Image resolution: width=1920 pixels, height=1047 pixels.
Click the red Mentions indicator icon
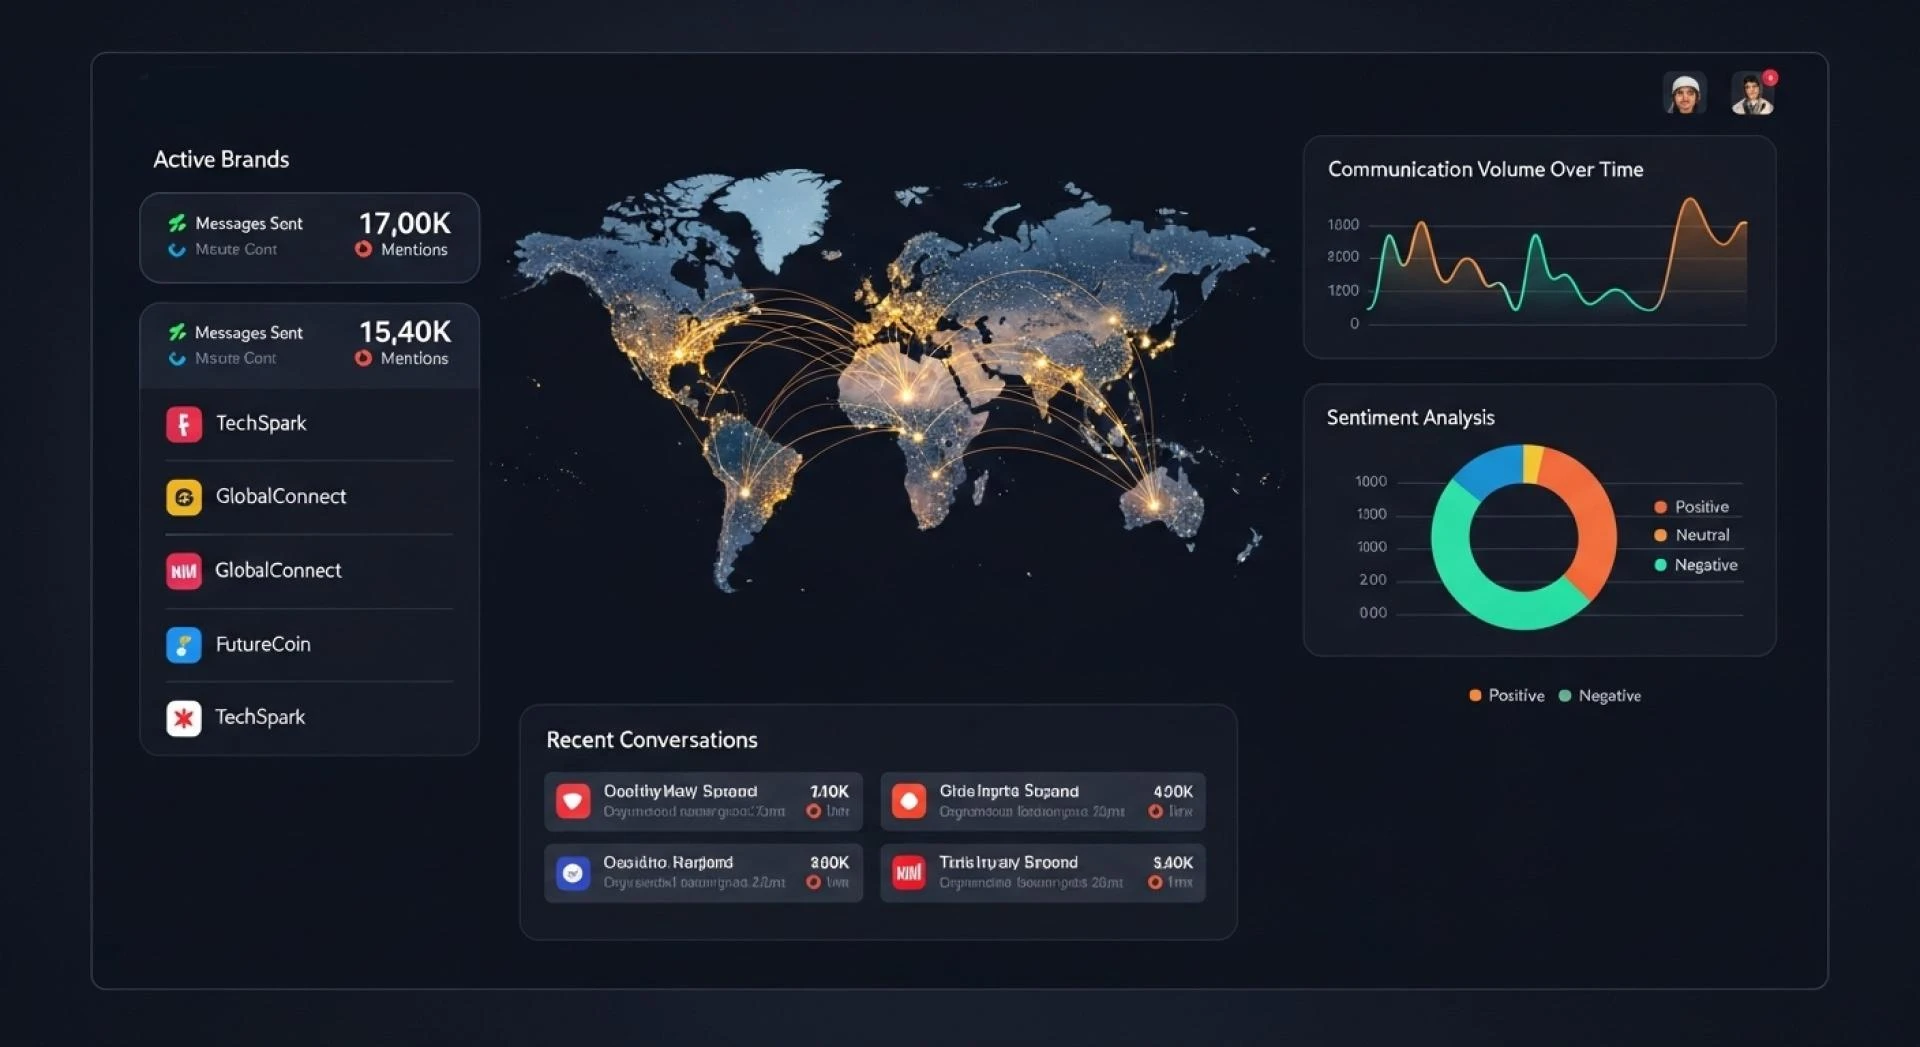[x=364, y=250]
